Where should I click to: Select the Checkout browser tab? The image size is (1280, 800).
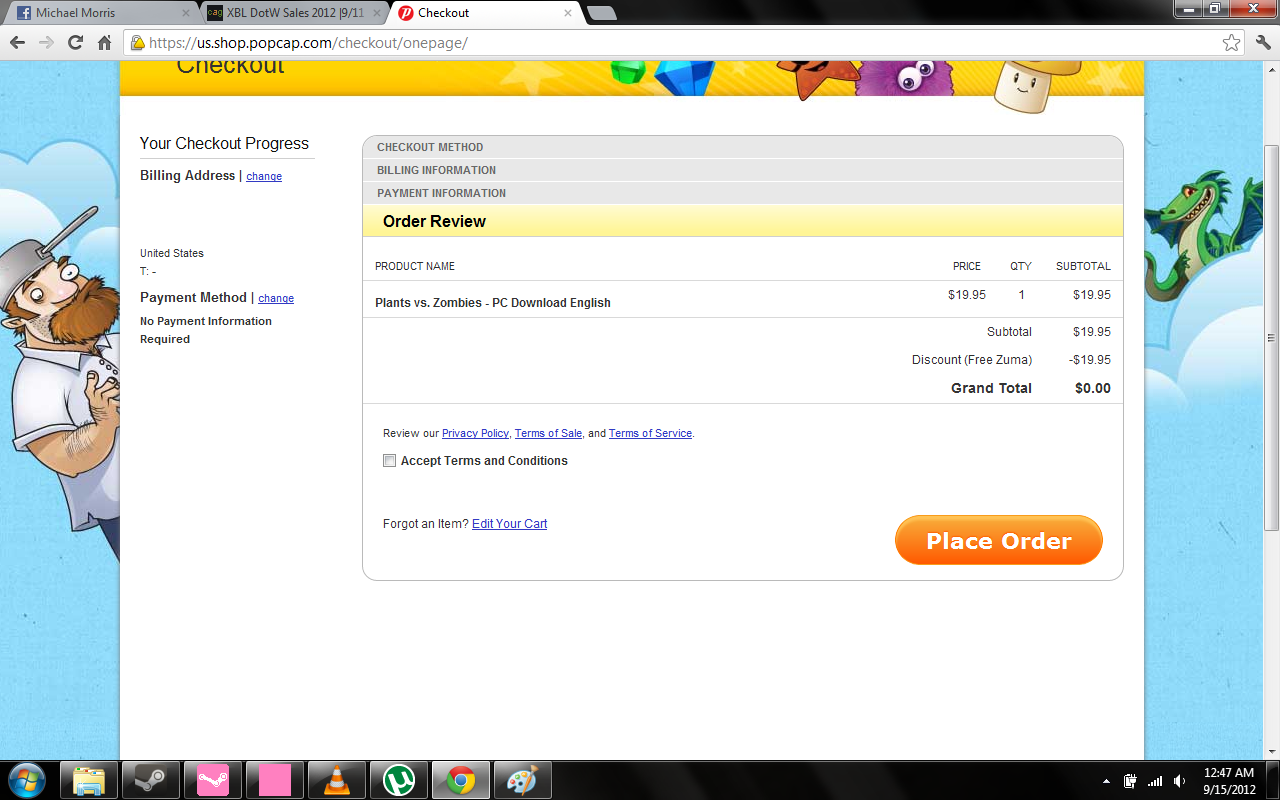[x=485, y=13]
